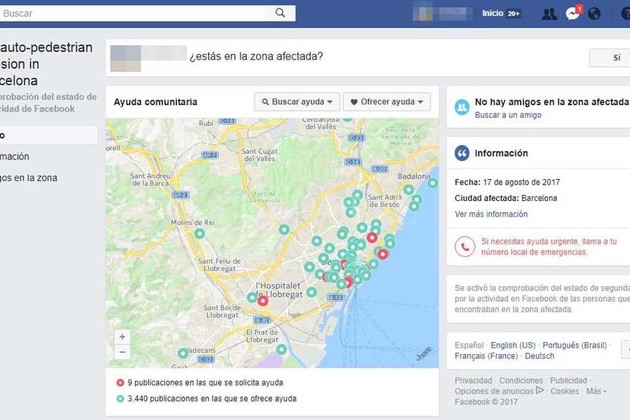
Task: Expand the Ofrecer ayuda dropdown
Action: coord(386,102)
